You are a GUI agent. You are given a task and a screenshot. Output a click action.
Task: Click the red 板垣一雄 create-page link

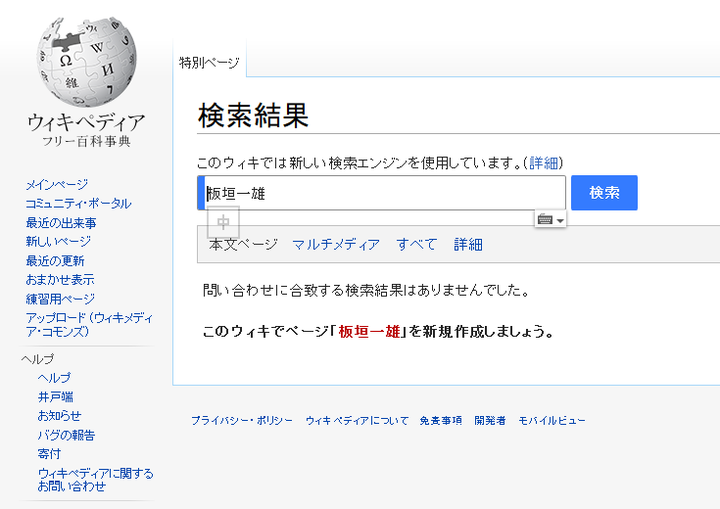click(370, 331)
